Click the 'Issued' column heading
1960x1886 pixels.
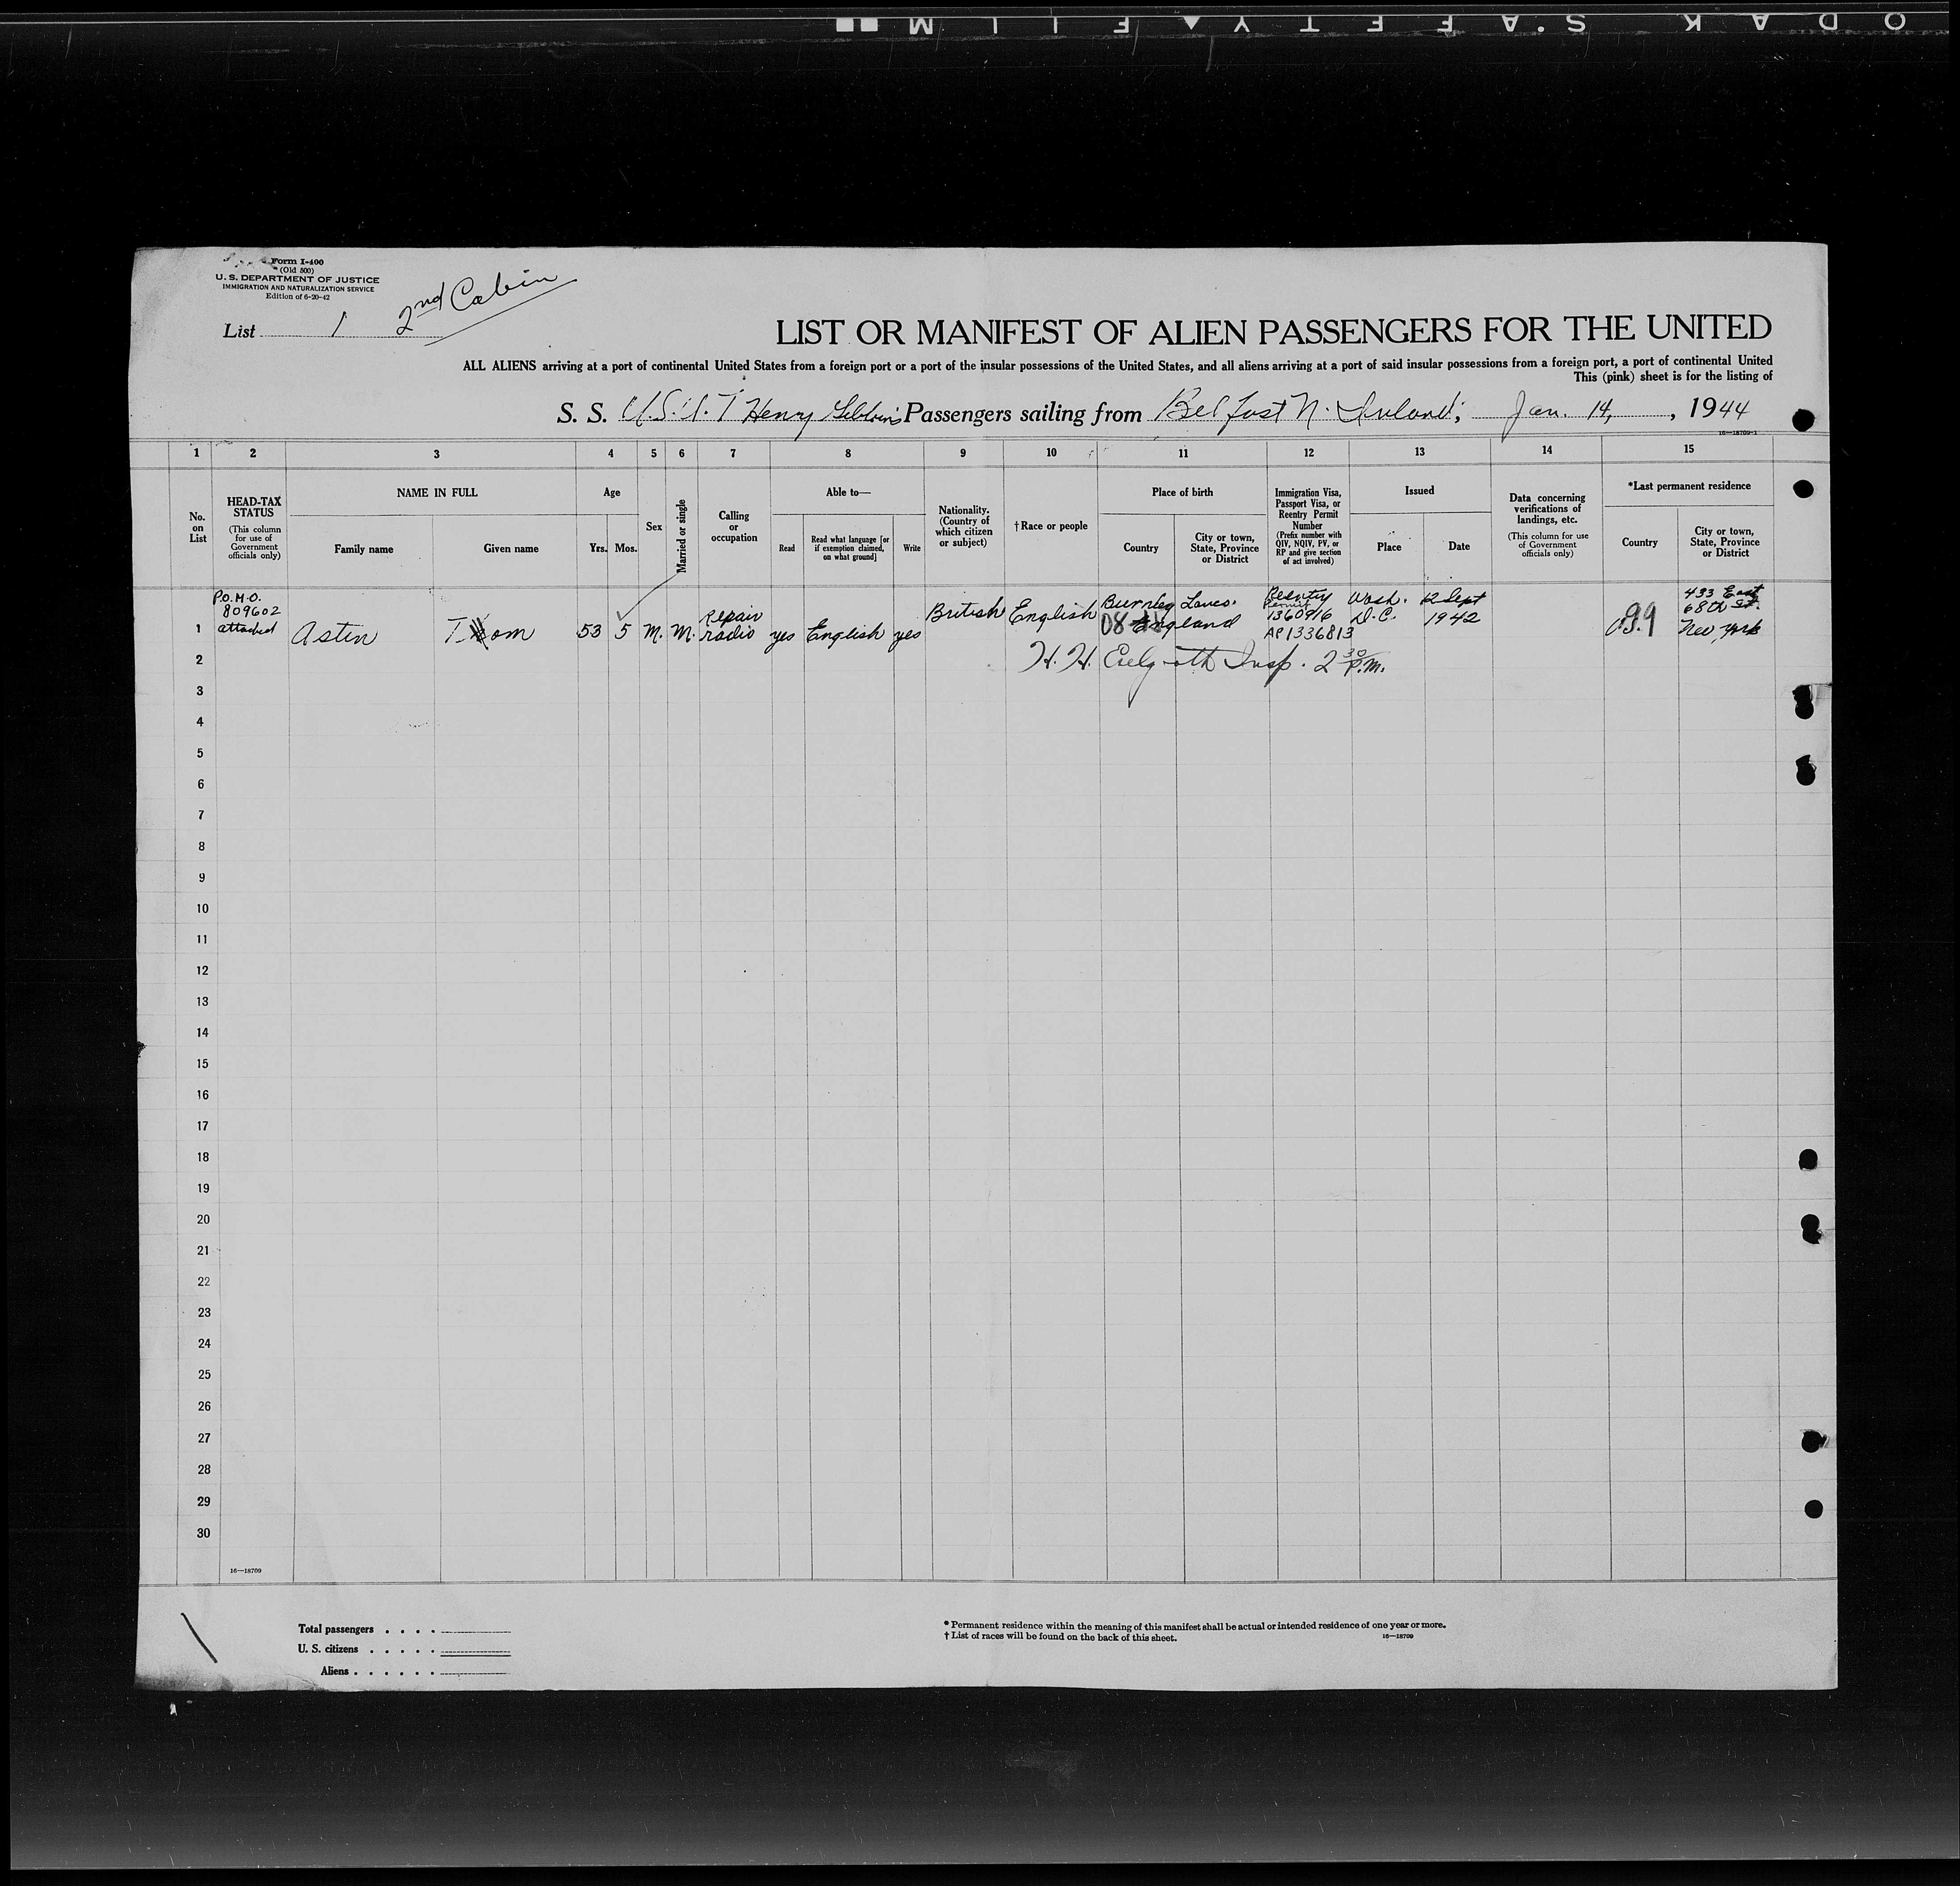(1419, 490)
